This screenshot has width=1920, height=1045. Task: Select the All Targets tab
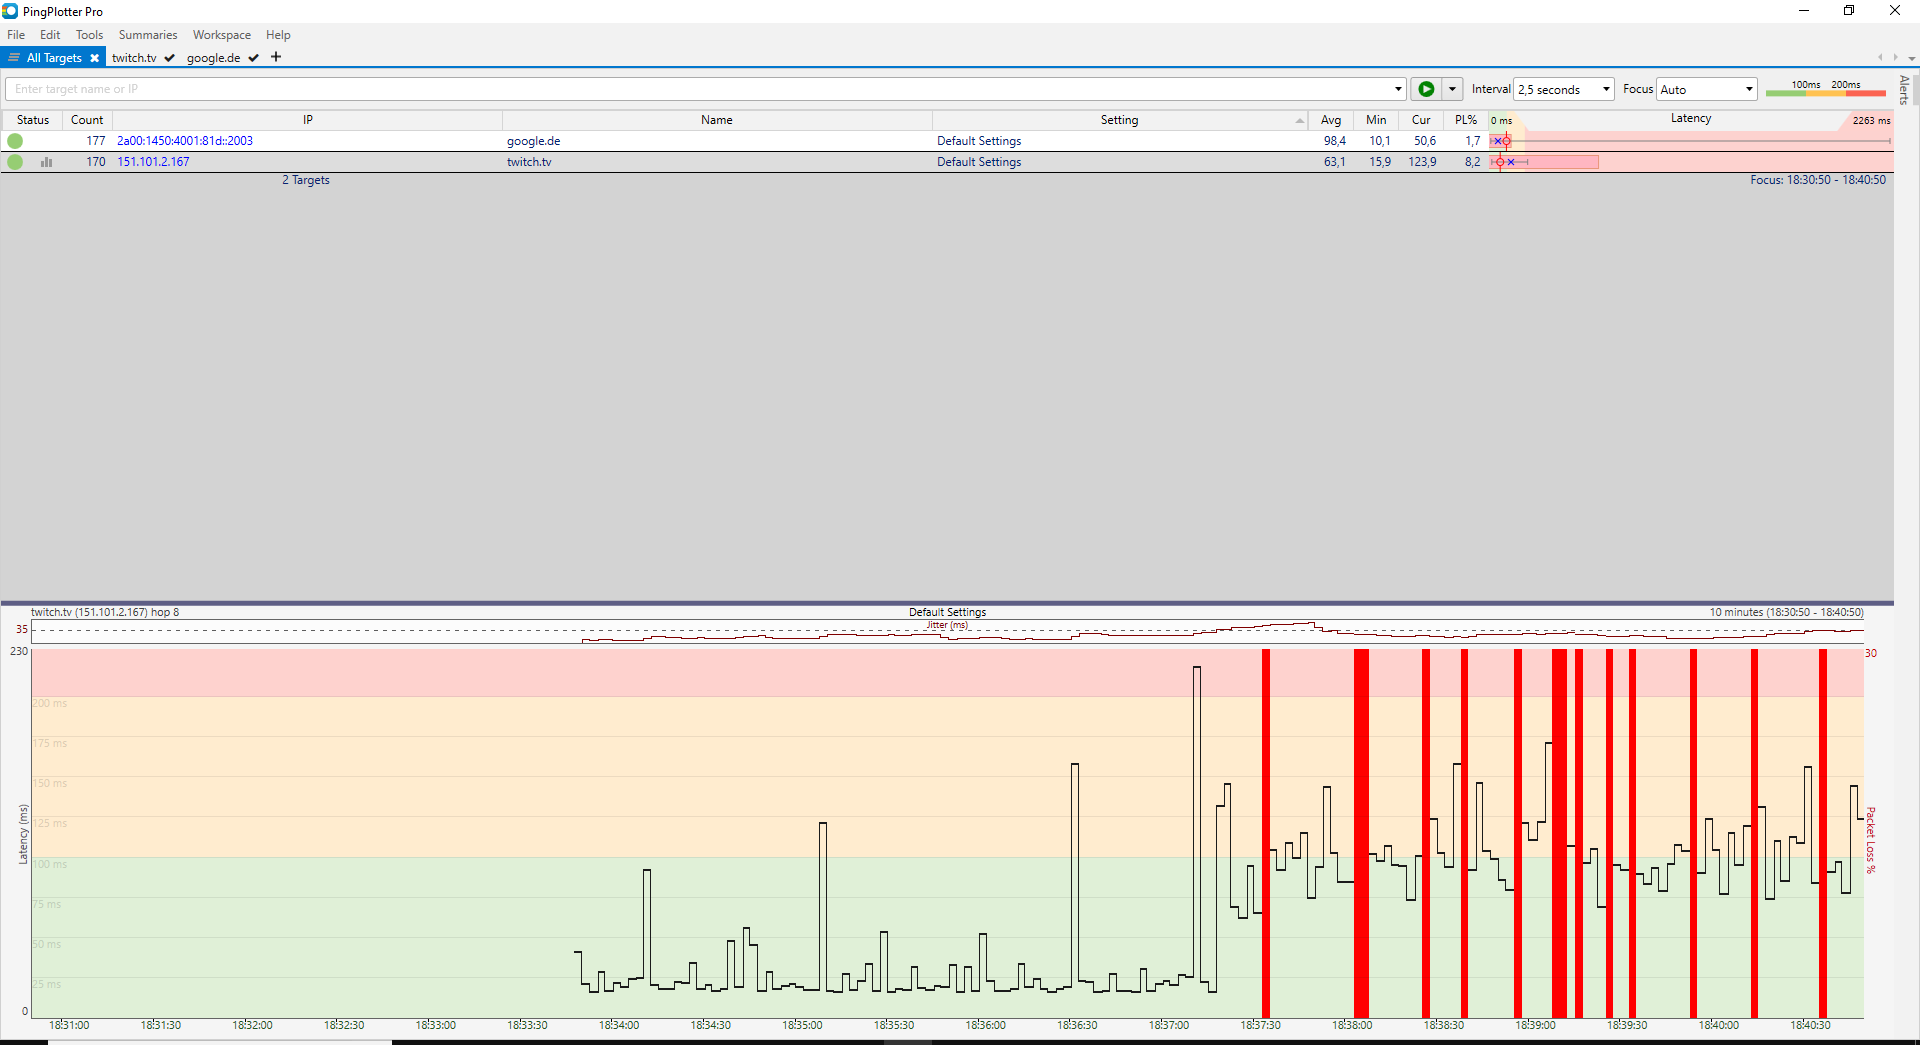[x=54, y=58]
